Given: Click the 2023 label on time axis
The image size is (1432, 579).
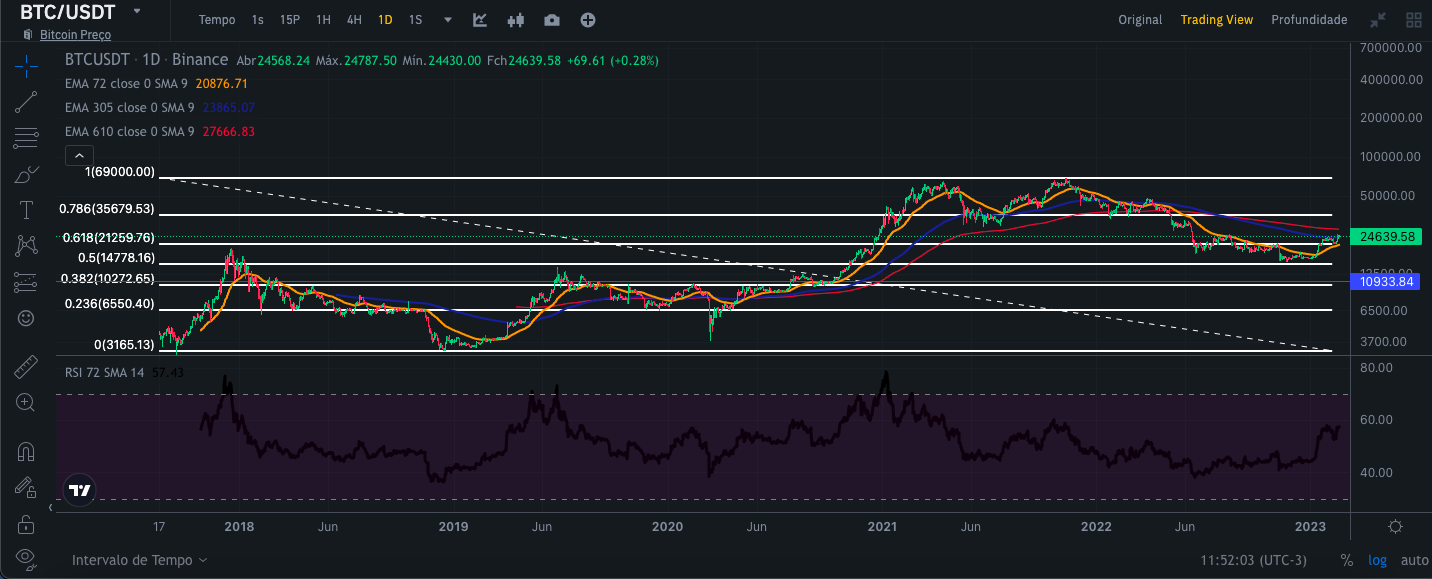Looking at the screenshot, I should [x=1310, y=526].
